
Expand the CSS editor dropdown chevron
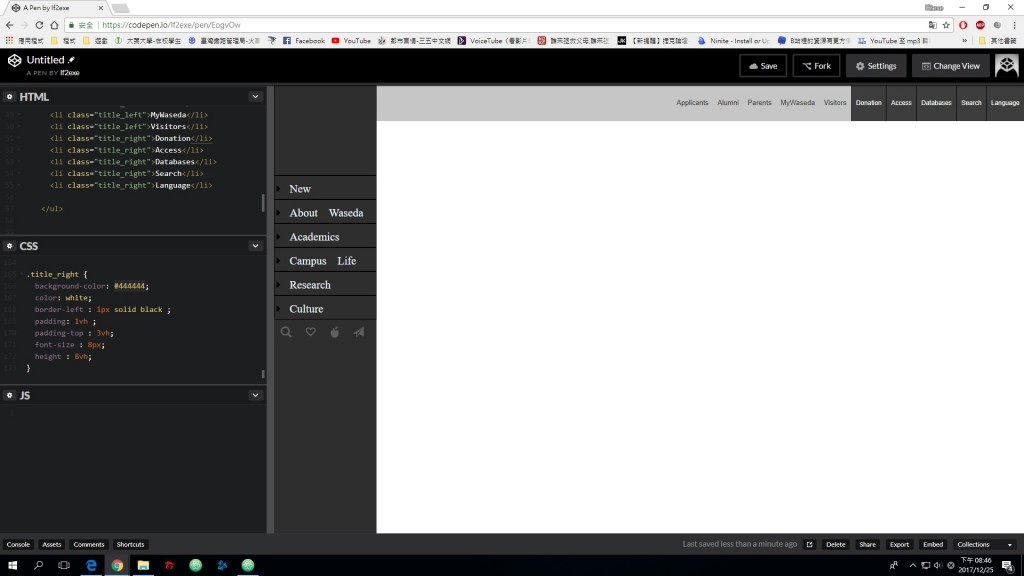pyautogui.click(x=255, y=246)
